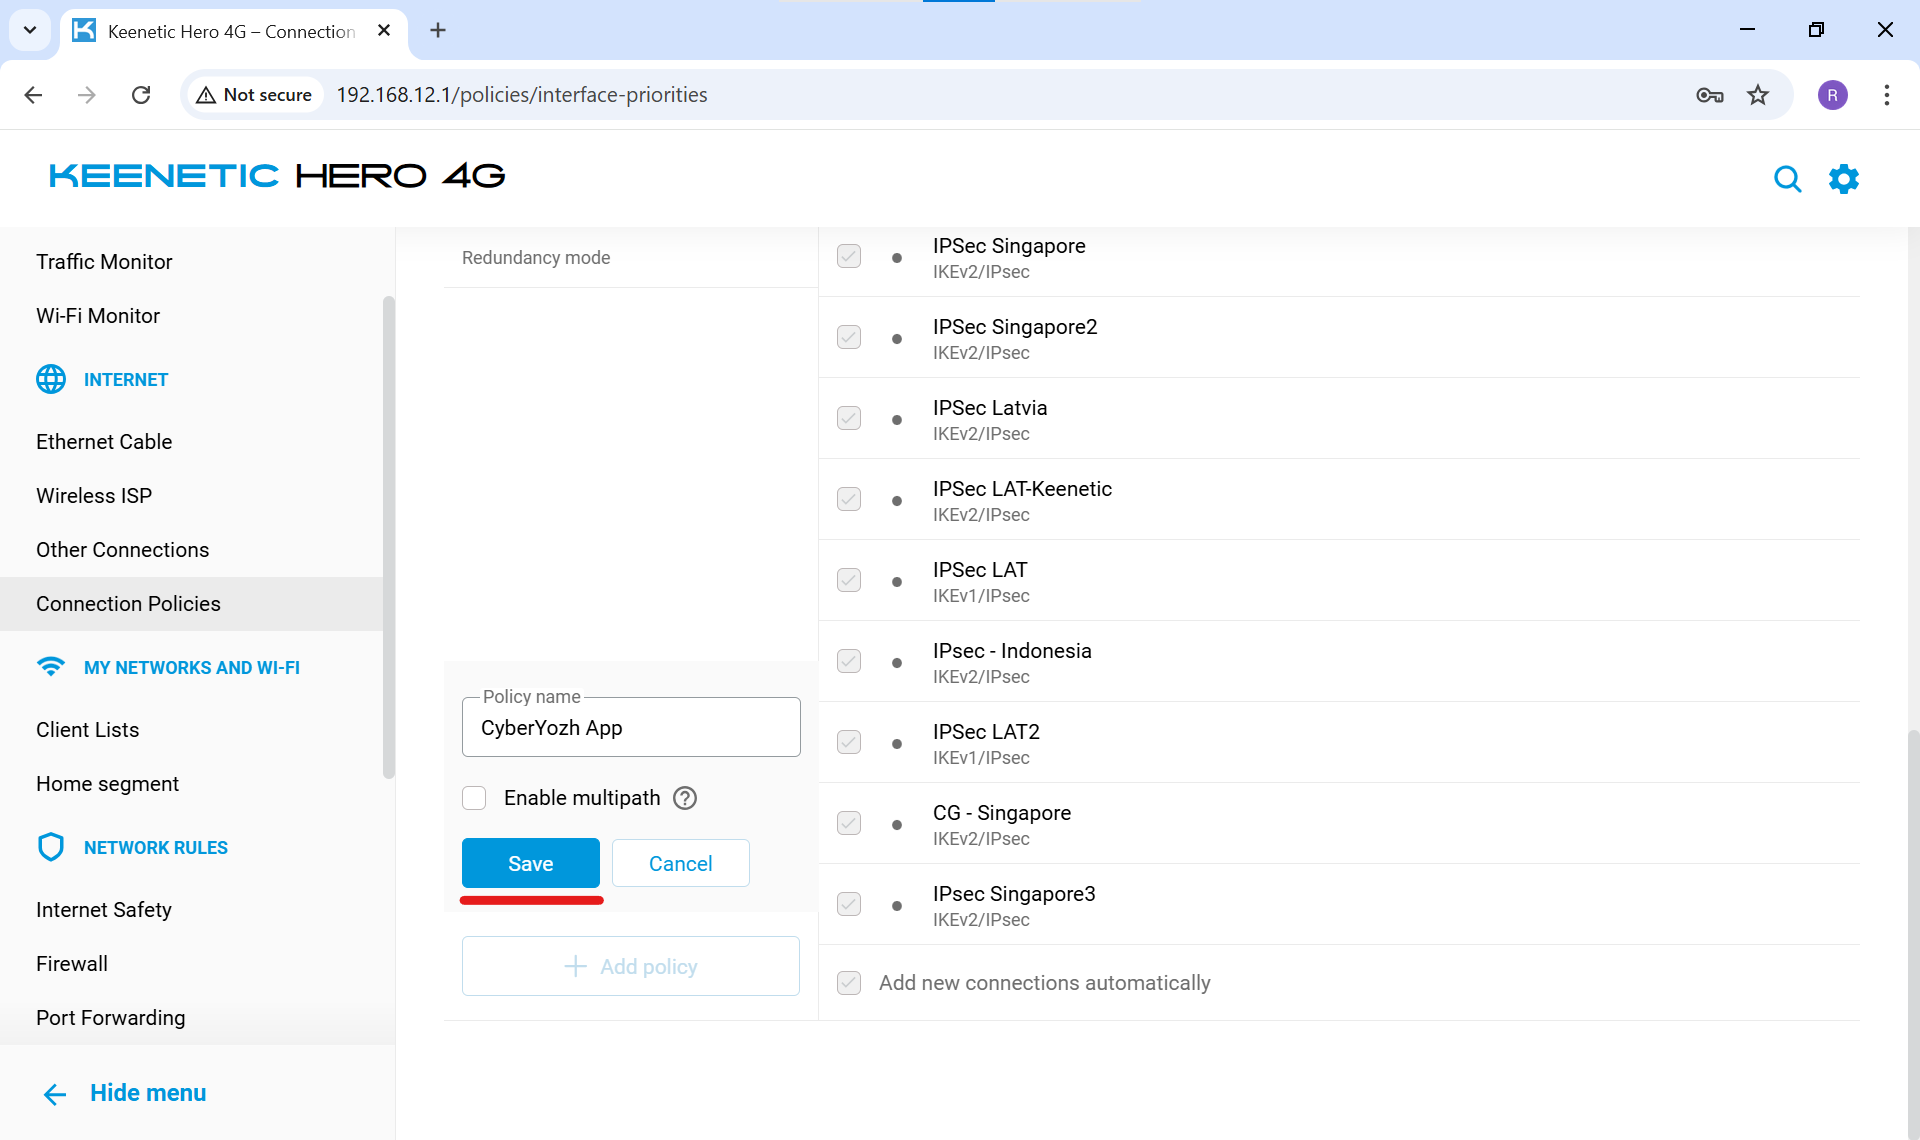Enable the multipath checkbox
Screen dimensions: 1920x1140
[474, 798]
